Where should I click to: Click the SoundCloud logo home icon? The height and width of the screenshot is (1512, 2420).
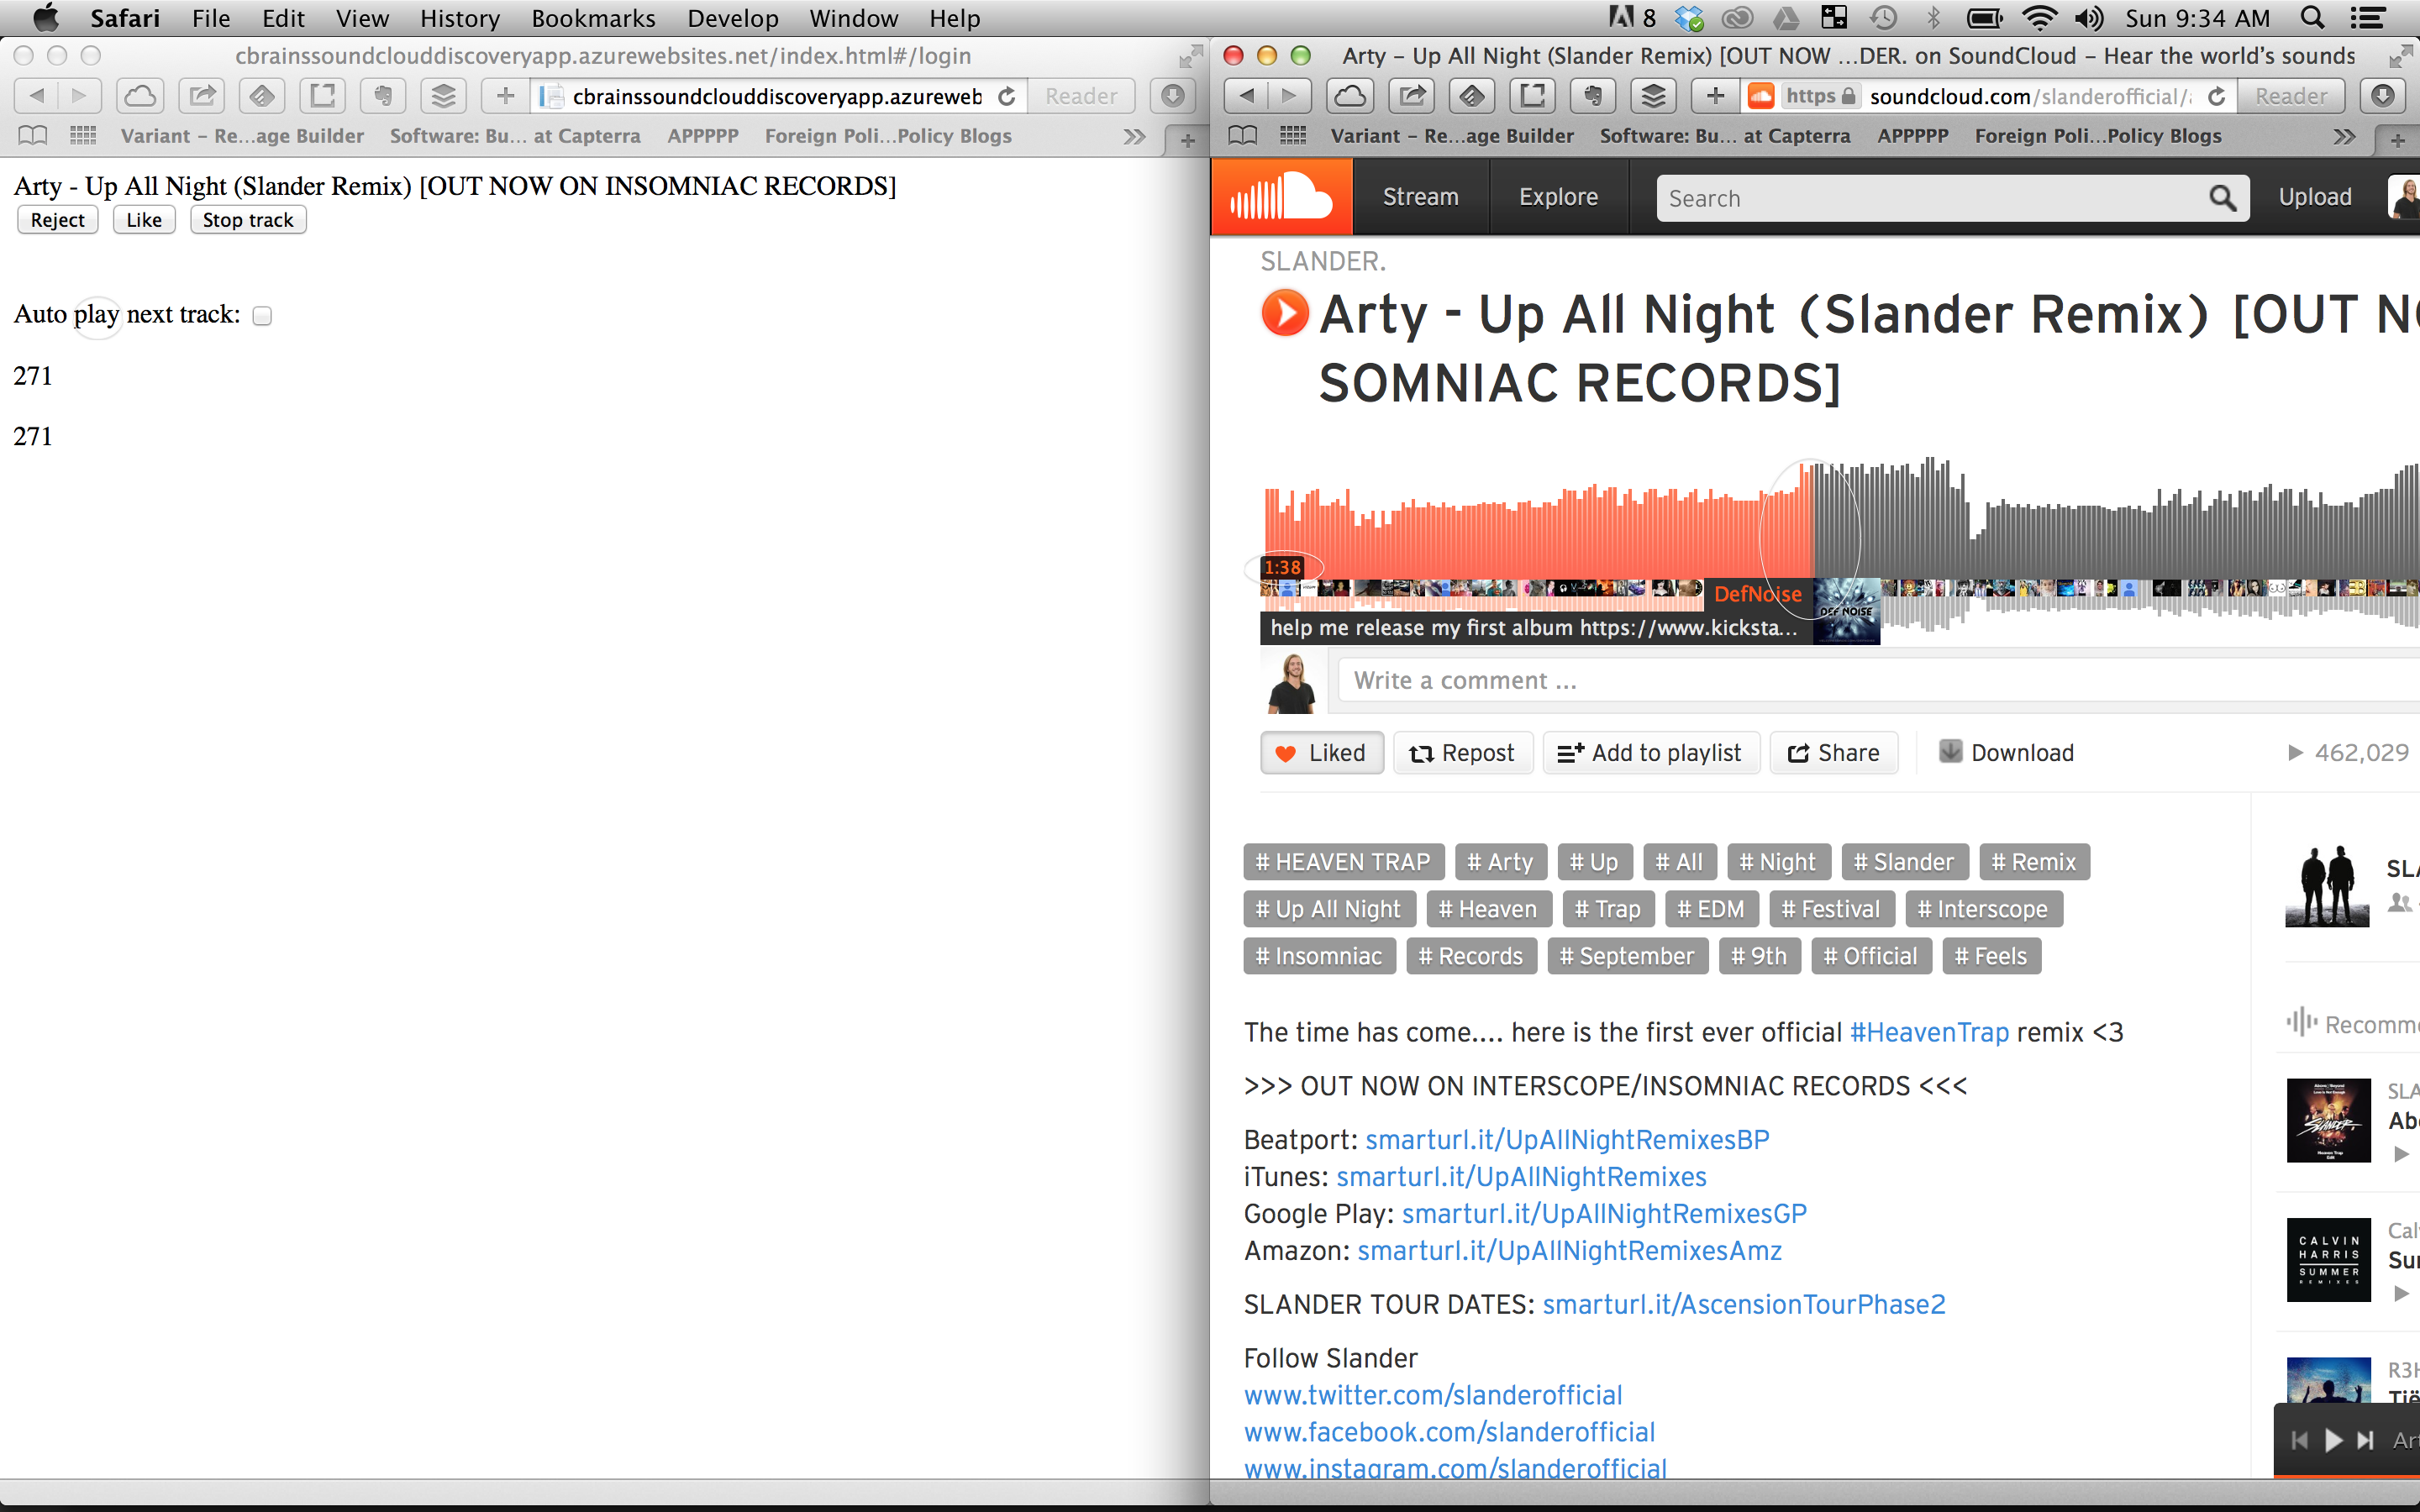[x=1281, y=197]
